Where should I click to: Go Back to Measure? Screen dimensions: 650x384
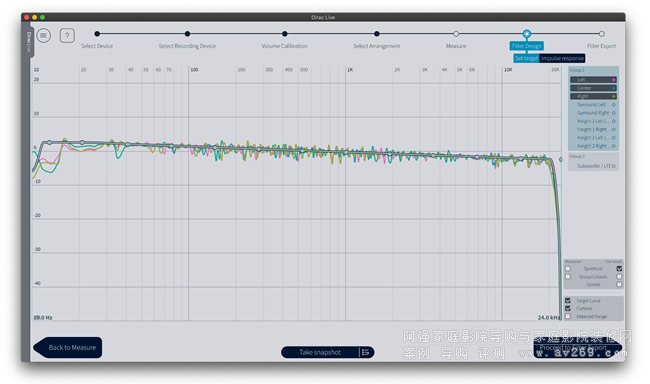pos(68,348)
